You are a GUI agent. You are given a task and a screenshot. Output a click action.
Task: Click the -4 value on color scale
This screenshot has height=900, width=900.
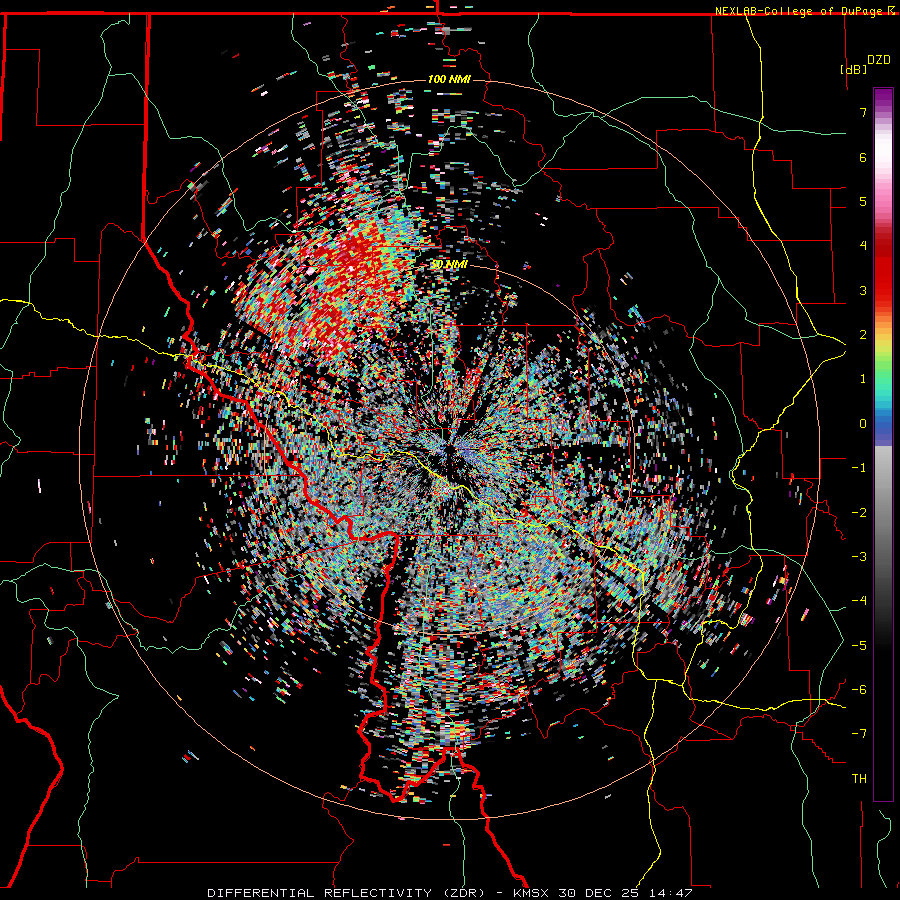(x=859, y=601)
